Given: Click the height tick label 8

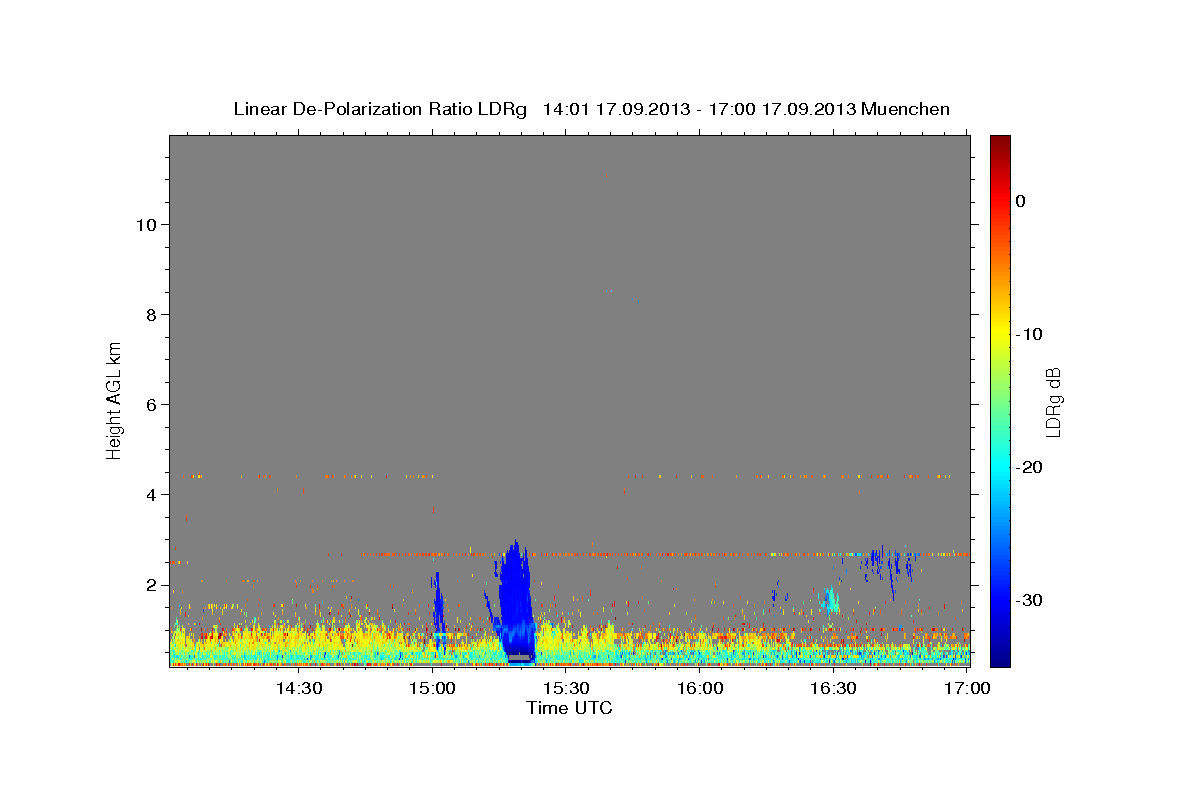Looking at the screenshot, I should click(x=152, y=314).
